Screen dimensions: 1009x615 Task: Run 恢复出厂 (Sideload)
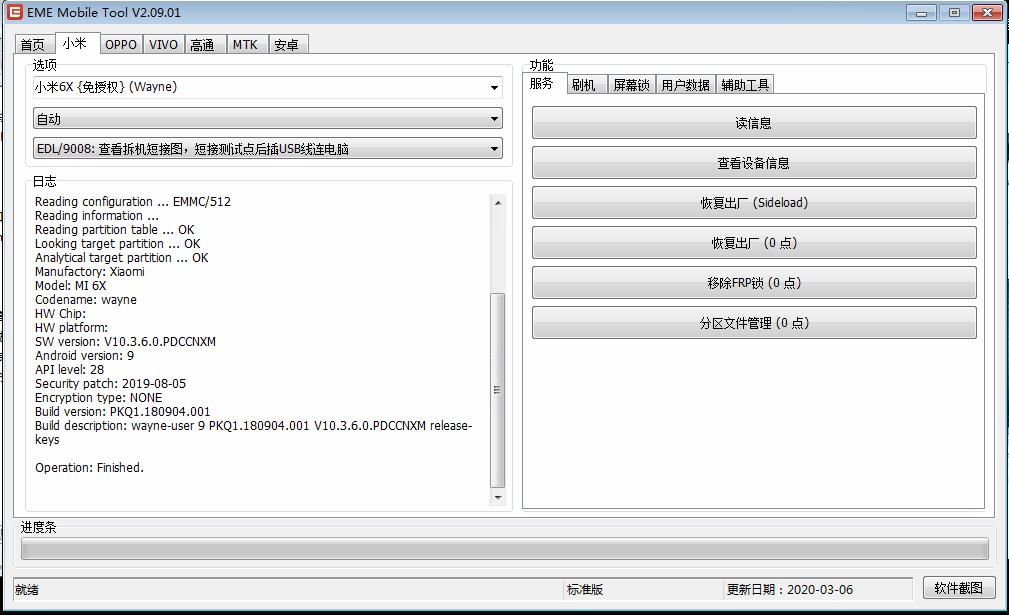point(754,203)
